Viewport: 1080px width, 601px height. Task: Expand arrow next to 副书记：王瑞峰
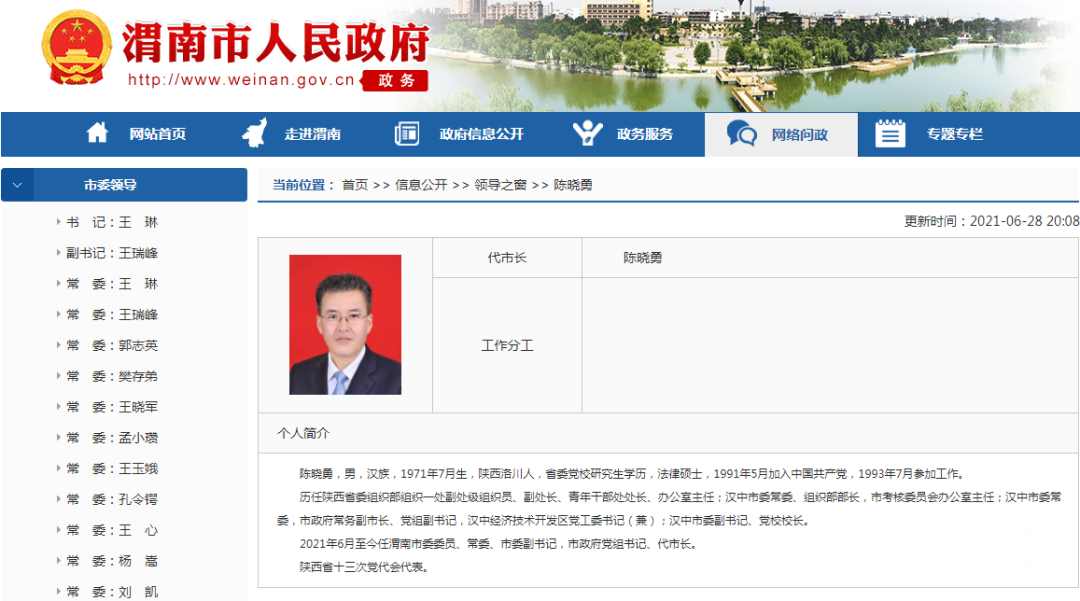tap(58, 253)
